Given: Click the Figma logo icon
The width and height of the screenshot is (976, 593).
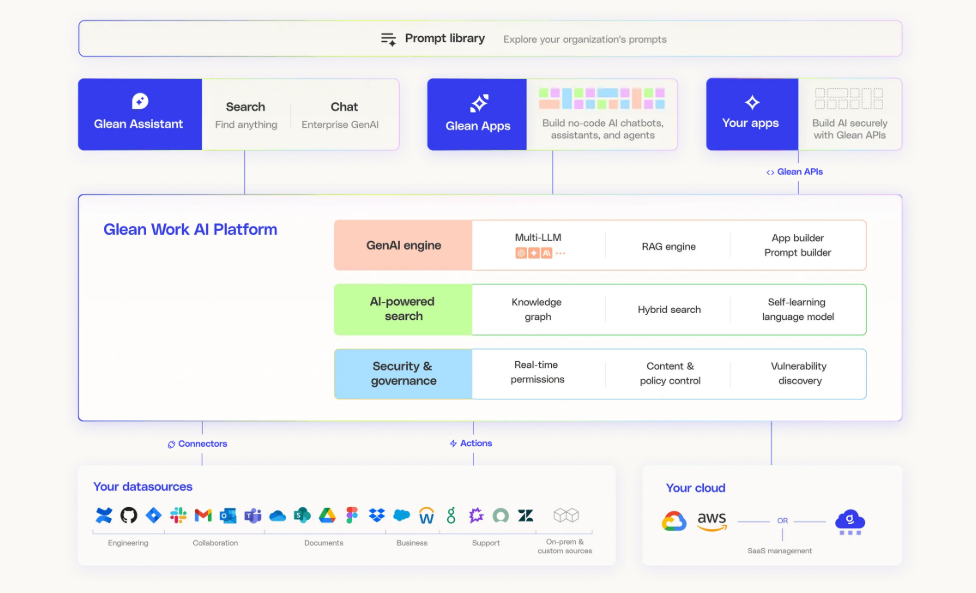Looking at the screenshot, I should pos(352,515).
